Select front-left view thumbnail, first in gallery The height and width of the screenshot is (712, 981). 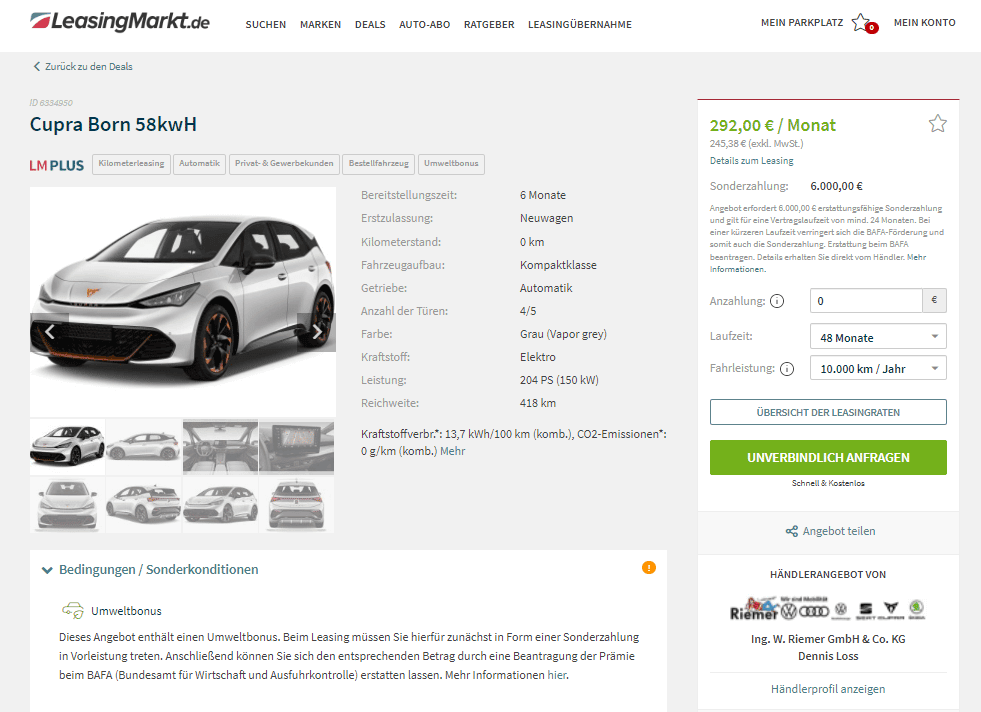(68, 447)
